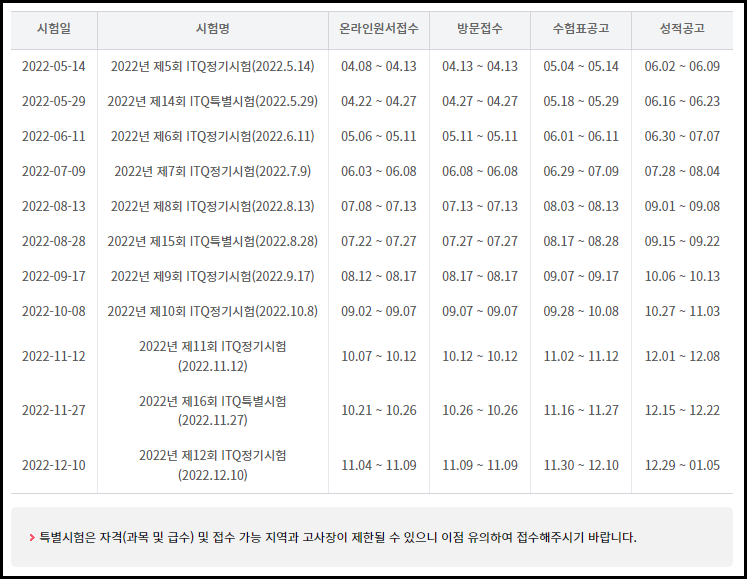Click 2022년 제8회 ITQ정기시험 exam name
The height and width of the screenshot is (579, 747).
[x=212, y=206]
